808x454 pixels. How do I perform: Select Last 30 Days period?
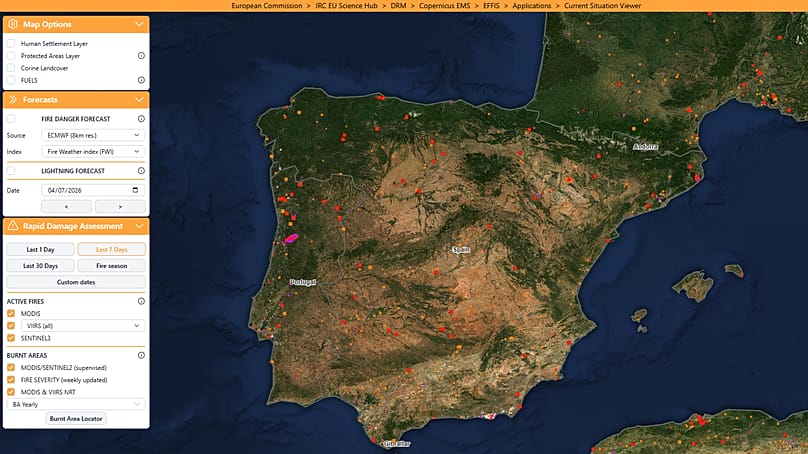40,266
